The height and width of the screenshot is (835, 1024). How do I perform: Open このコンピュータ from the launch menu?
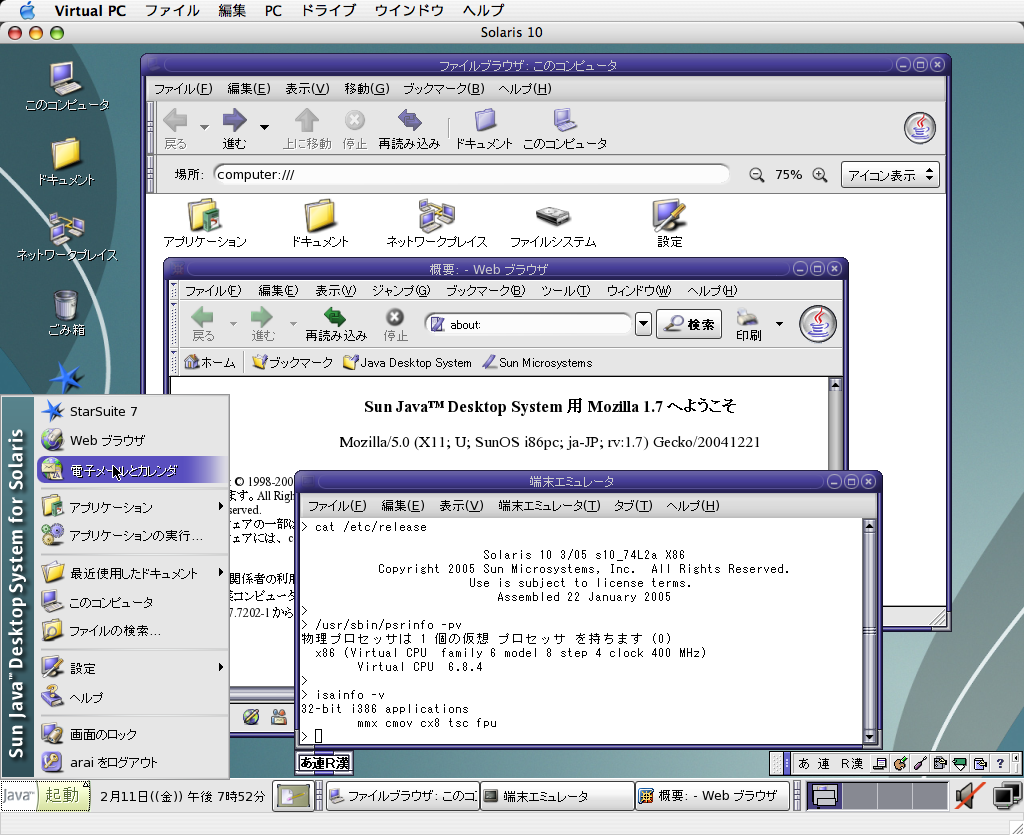point(133,602)
